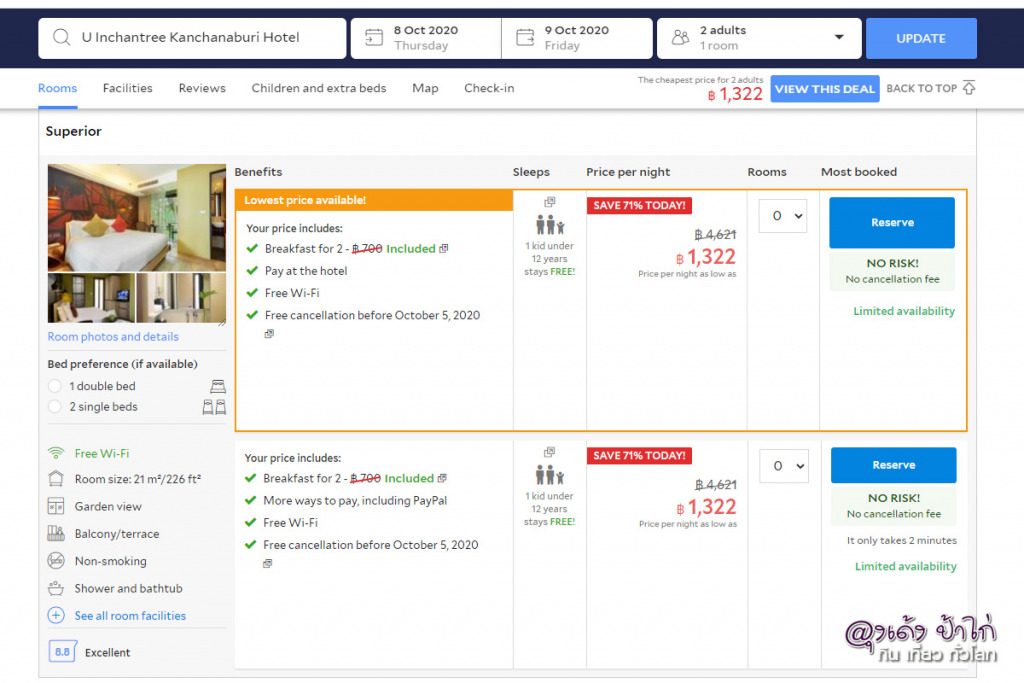Click the check-out calendar icon
The image size is (1024, 683).
tap(525, 38)
